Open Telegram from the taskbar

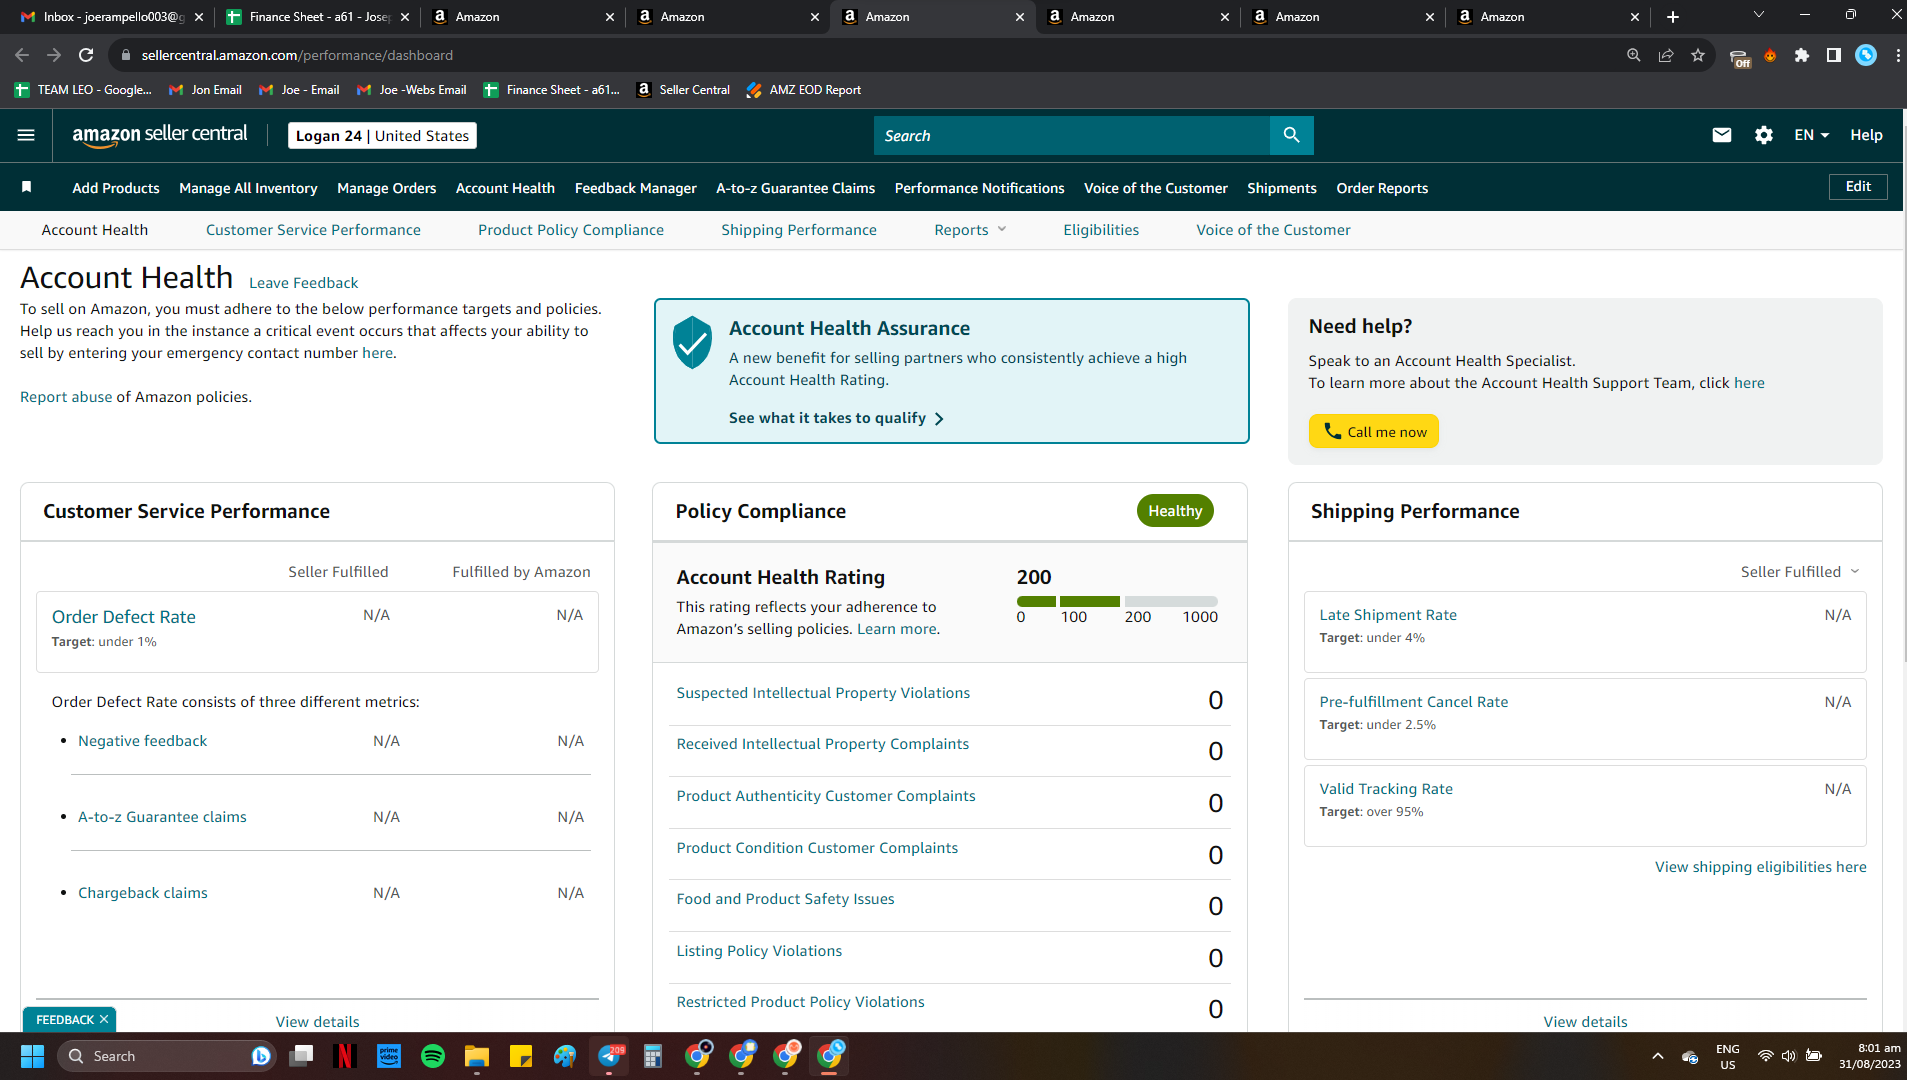(x=609, y=1056)
